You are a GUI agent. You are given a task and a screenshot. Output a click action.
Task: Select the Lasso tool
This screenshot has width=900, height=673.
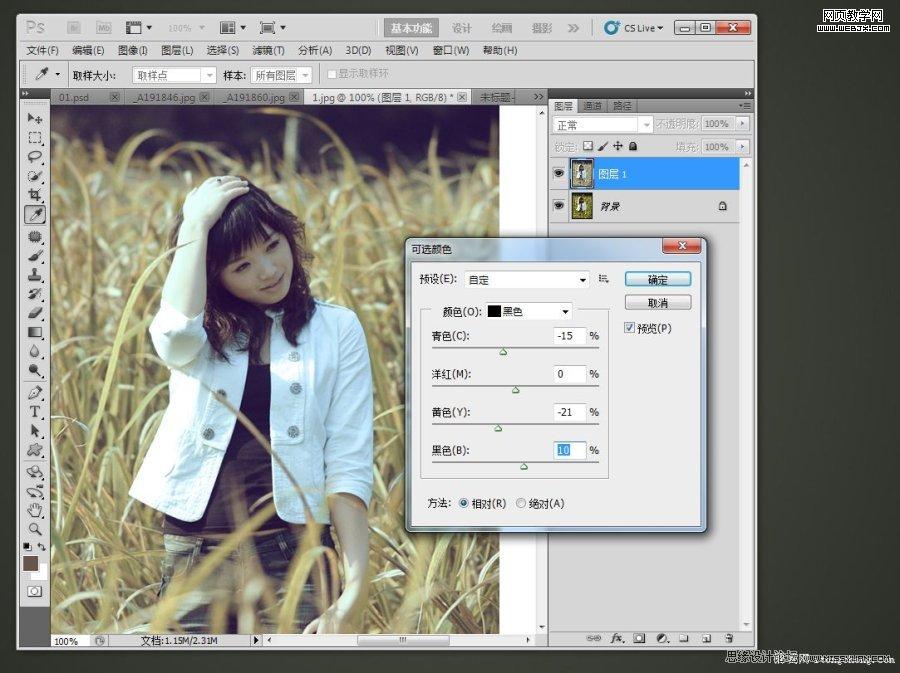point(35,157)
